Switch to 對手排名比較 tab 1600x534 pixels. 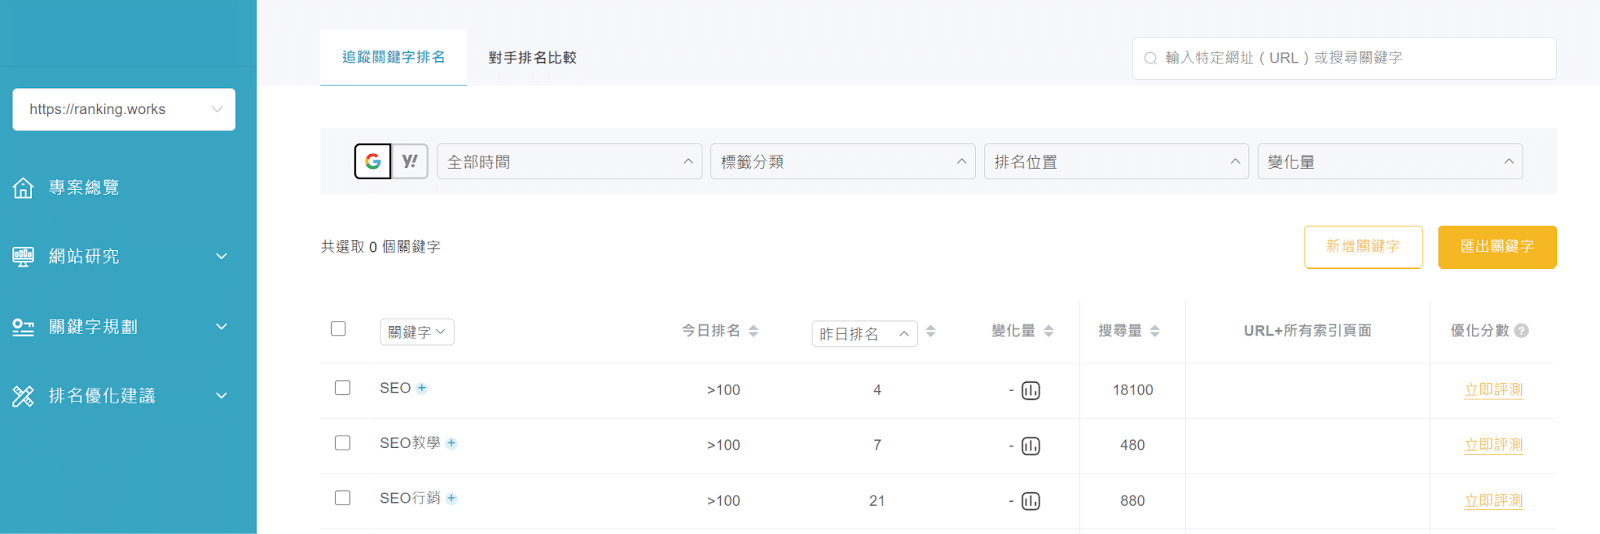click(x=532, y=58)
